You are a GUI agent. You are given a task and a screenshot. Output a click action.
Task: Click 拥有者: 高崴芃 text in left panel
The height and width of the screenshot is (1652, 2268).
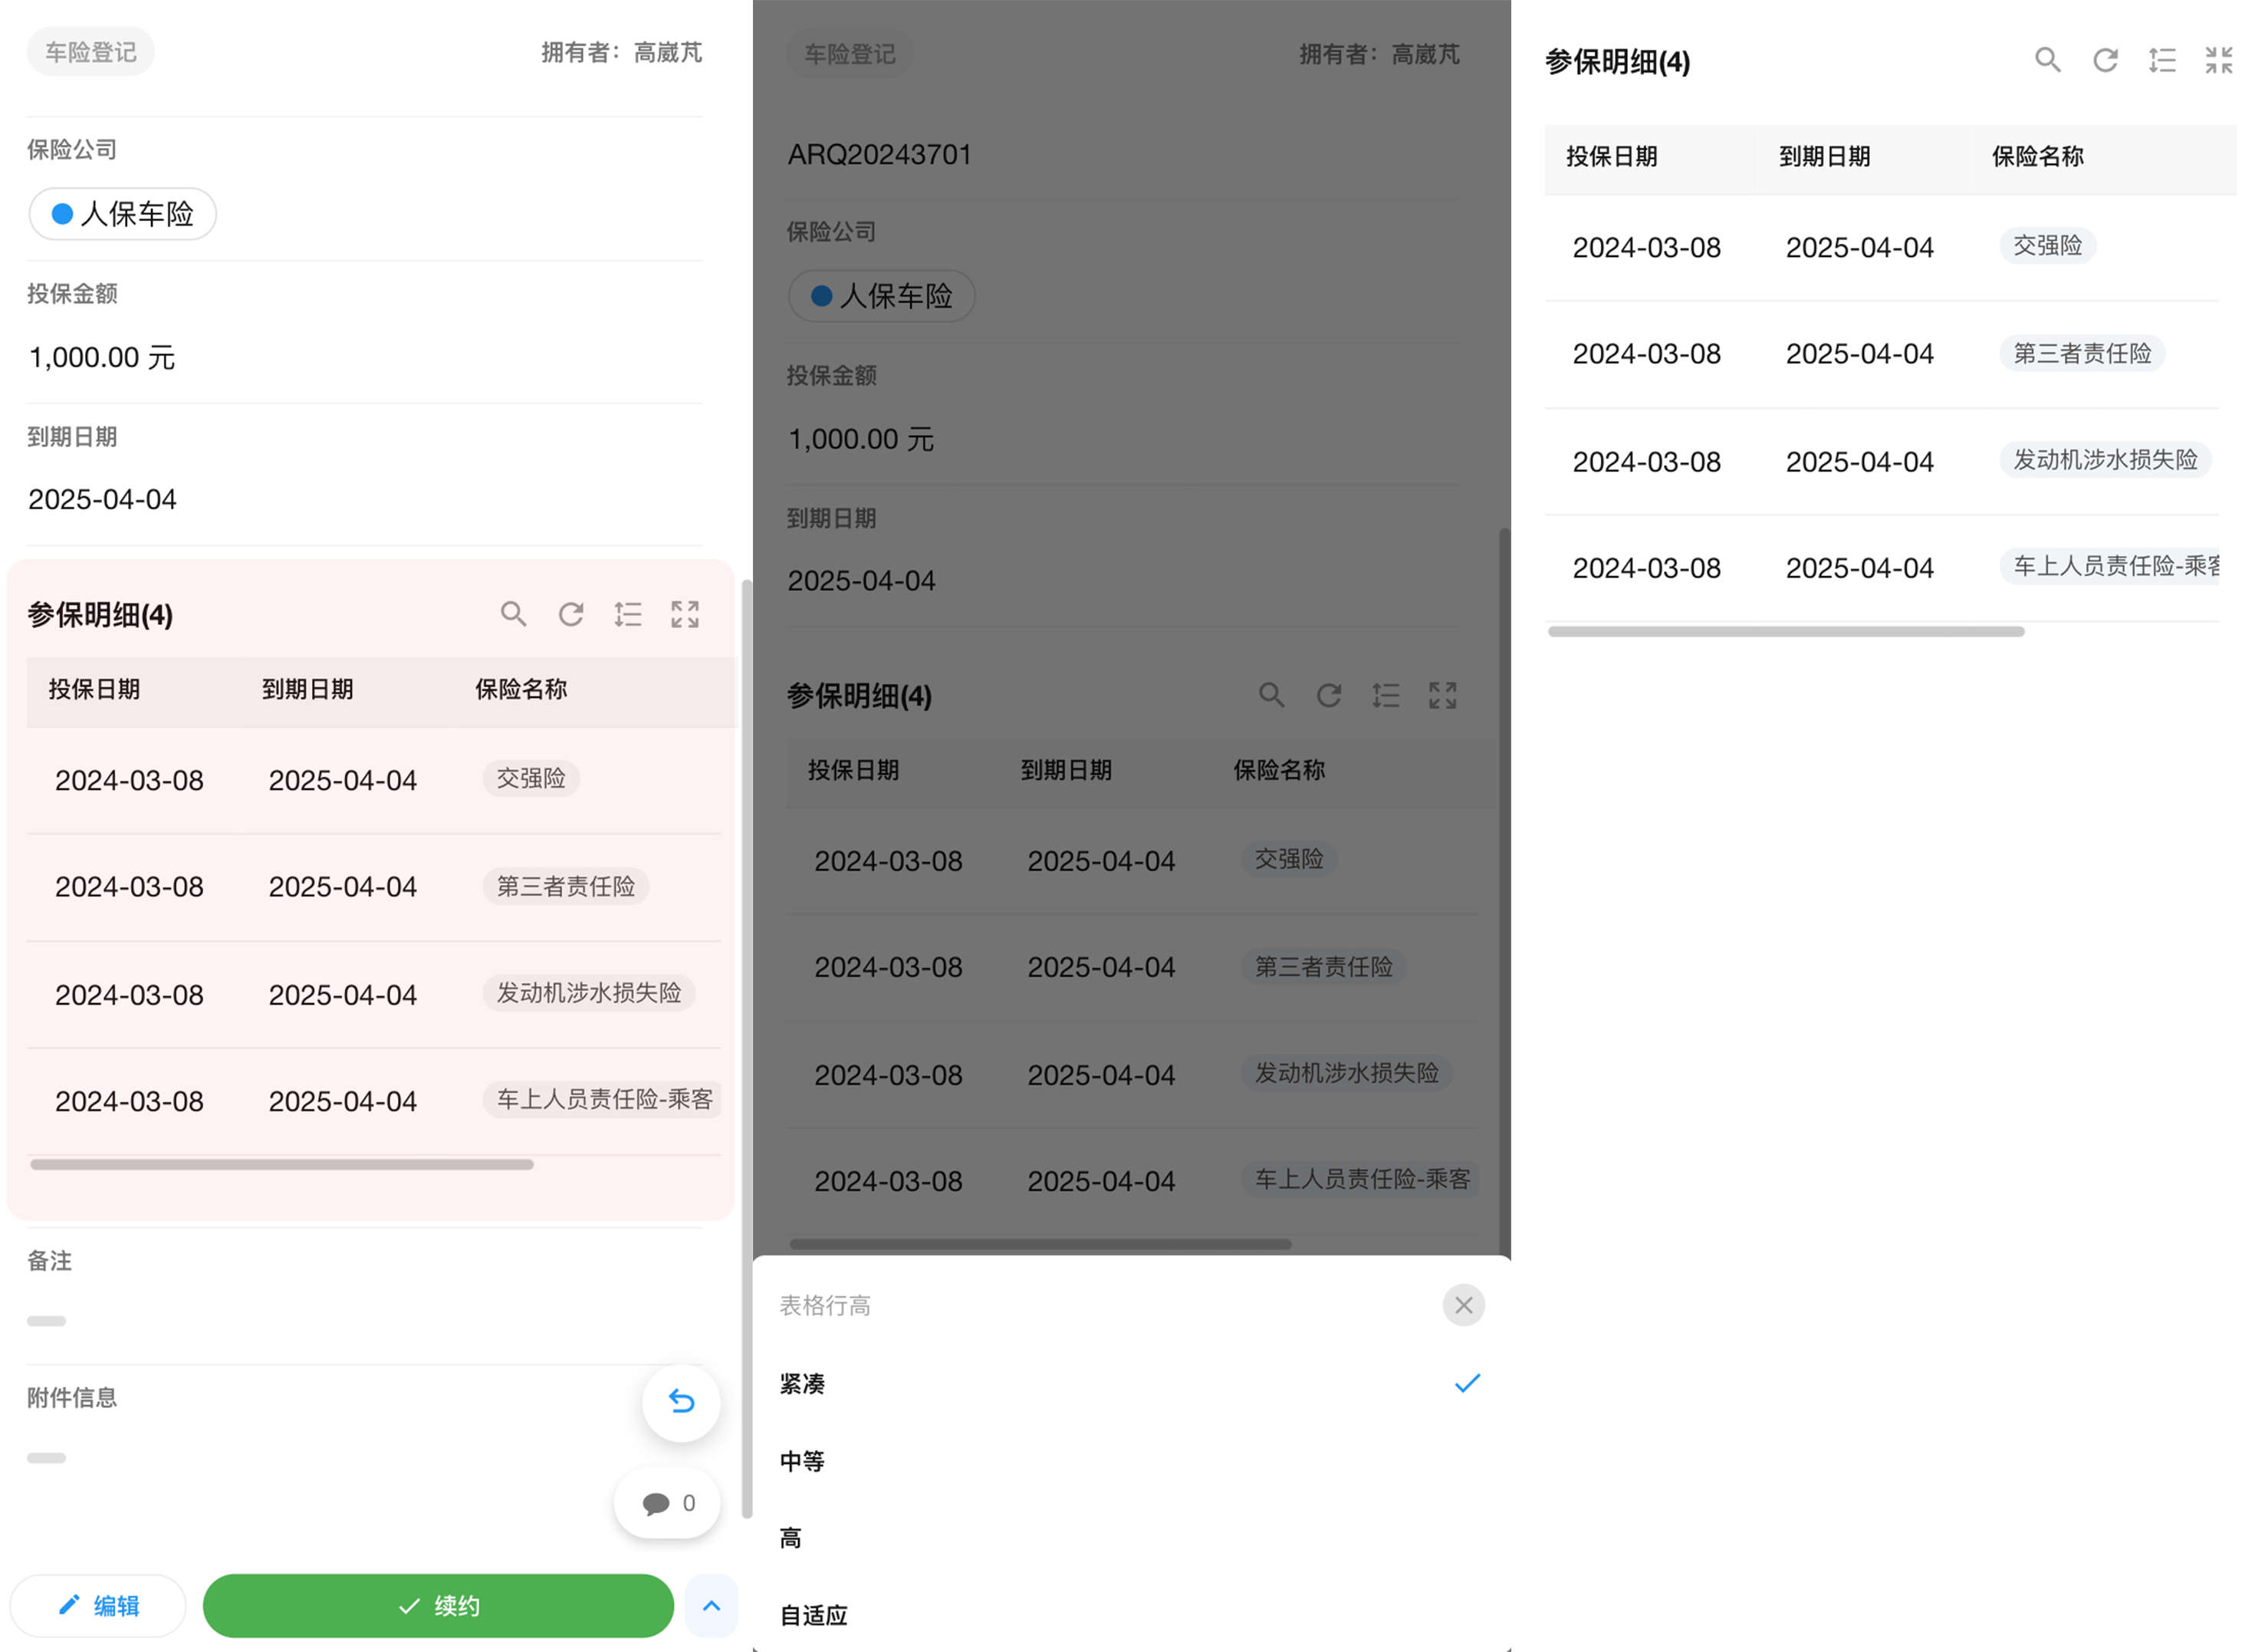[622, 52]
